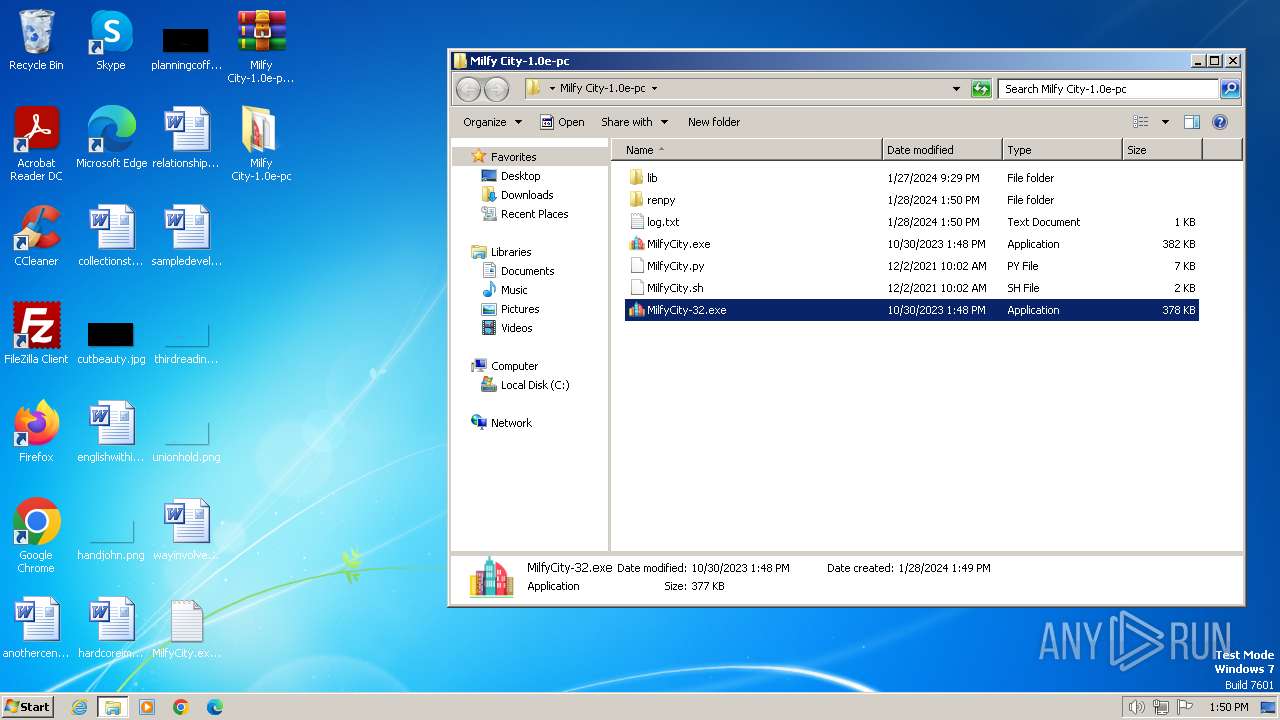This screenshot has height=720, width=1280.
Task: Open the More view options dropdown arrow
Action: pyautogui.click(x=1165, y=122)
